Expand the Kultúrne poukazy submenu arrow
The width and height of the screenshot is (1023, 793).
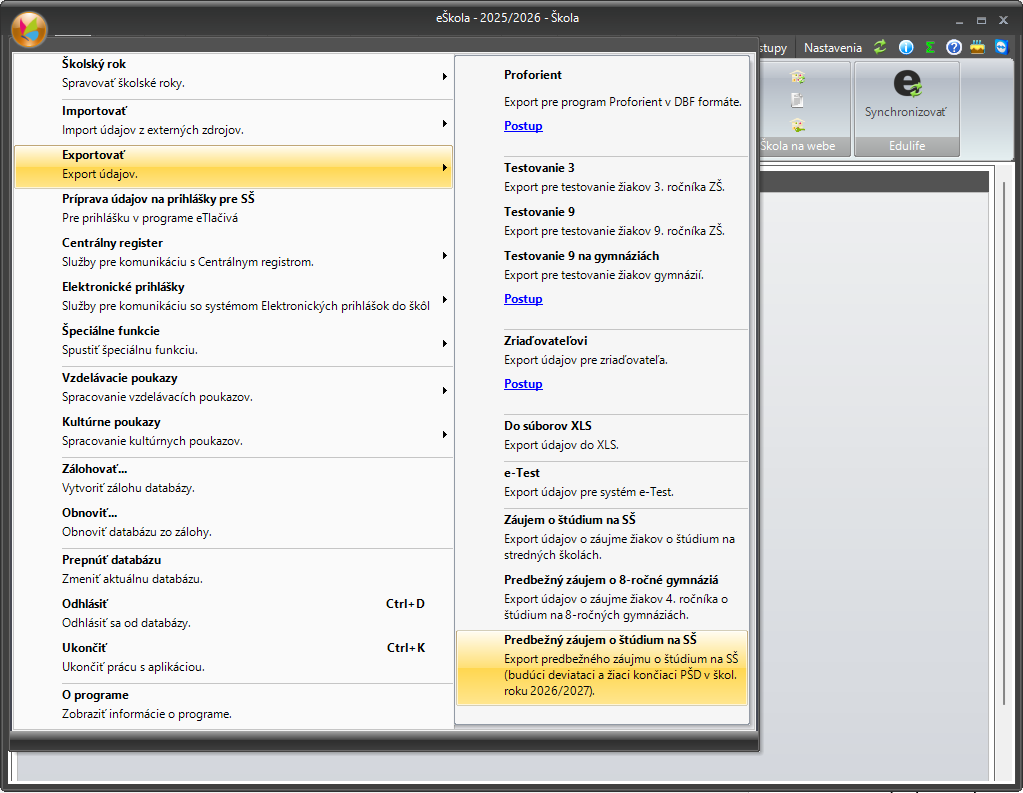(x=444, y=434)
